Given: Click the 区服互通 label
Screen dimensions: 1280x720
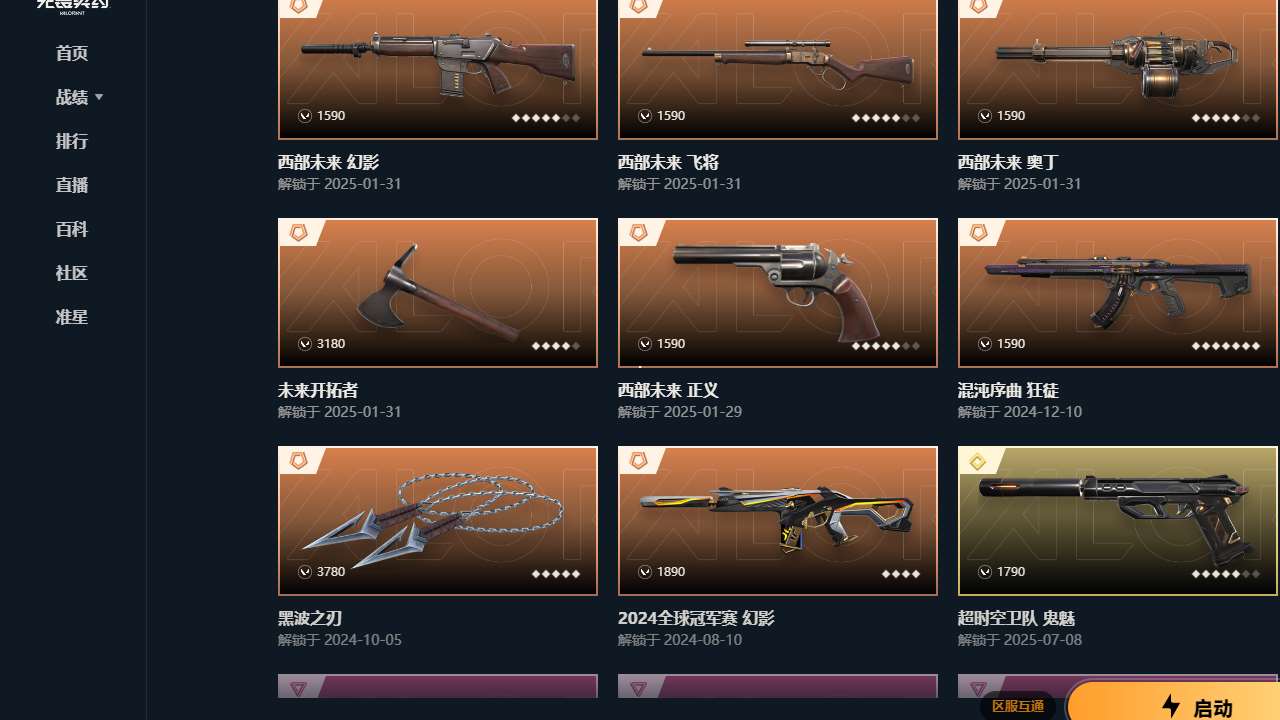Looking at the screenshot, I should [1018, 706].
